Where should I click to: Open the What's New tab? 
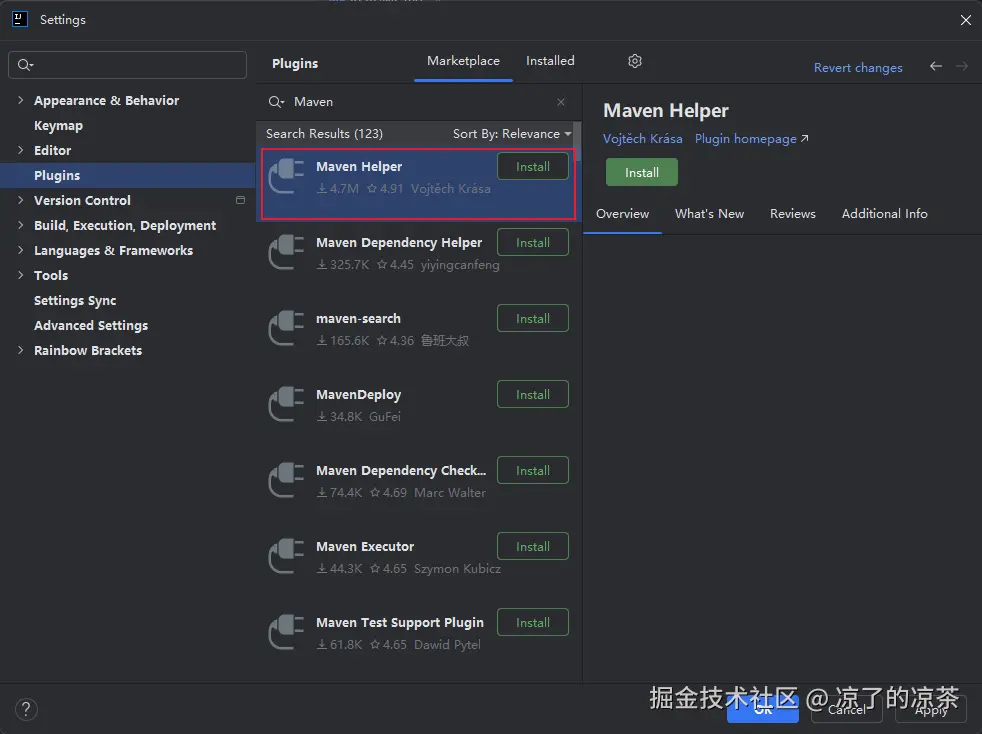[x=709, y=214]
